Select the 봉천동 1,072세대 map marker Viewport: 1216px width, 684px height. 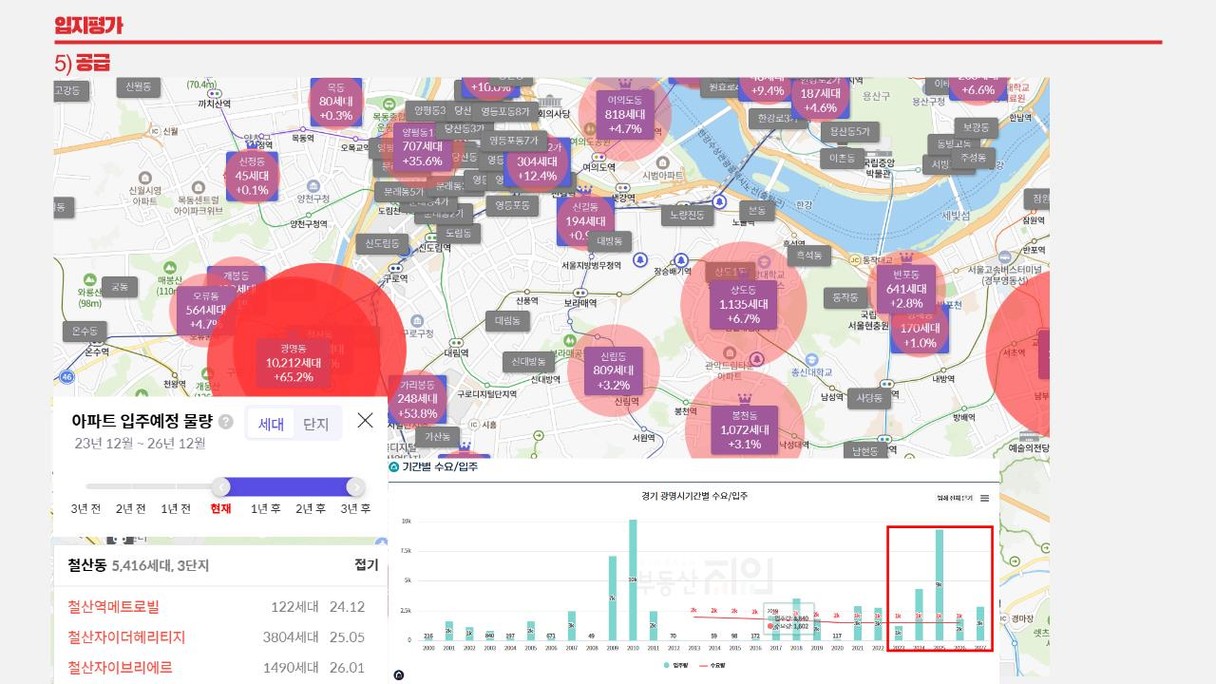pos(743,429)
